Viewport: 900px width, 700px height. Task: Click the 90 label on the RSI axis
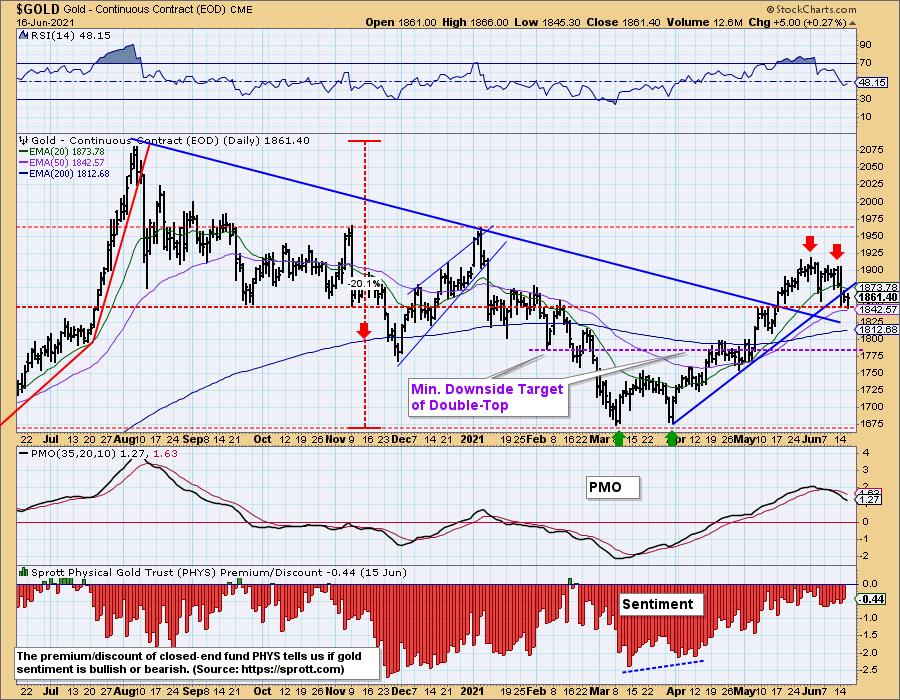click(866, 45)
